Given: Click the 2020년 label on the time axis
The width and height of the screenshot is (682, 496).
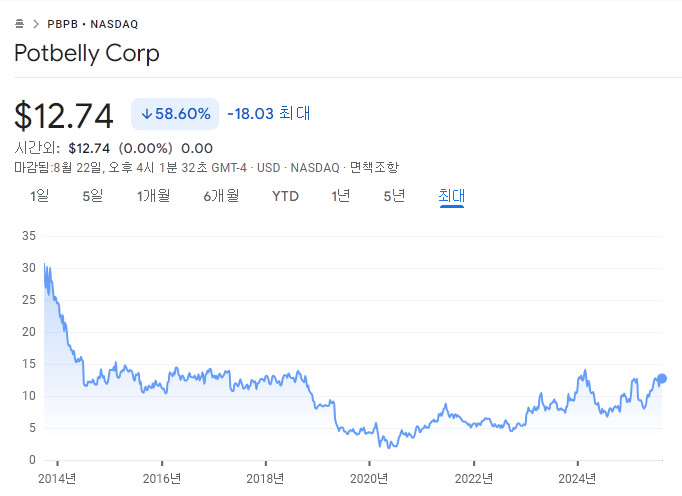Looking at the screenshot, I should pos(369,478).
